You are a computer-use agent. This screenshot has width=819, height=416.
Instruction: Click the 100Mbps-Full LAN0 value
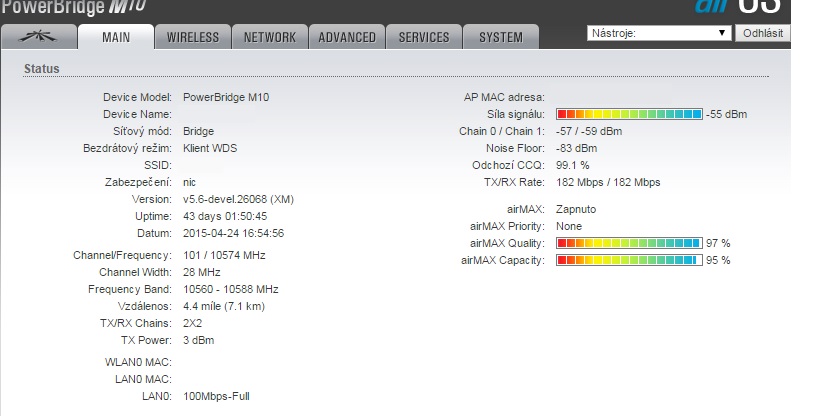tap(216, 397)
